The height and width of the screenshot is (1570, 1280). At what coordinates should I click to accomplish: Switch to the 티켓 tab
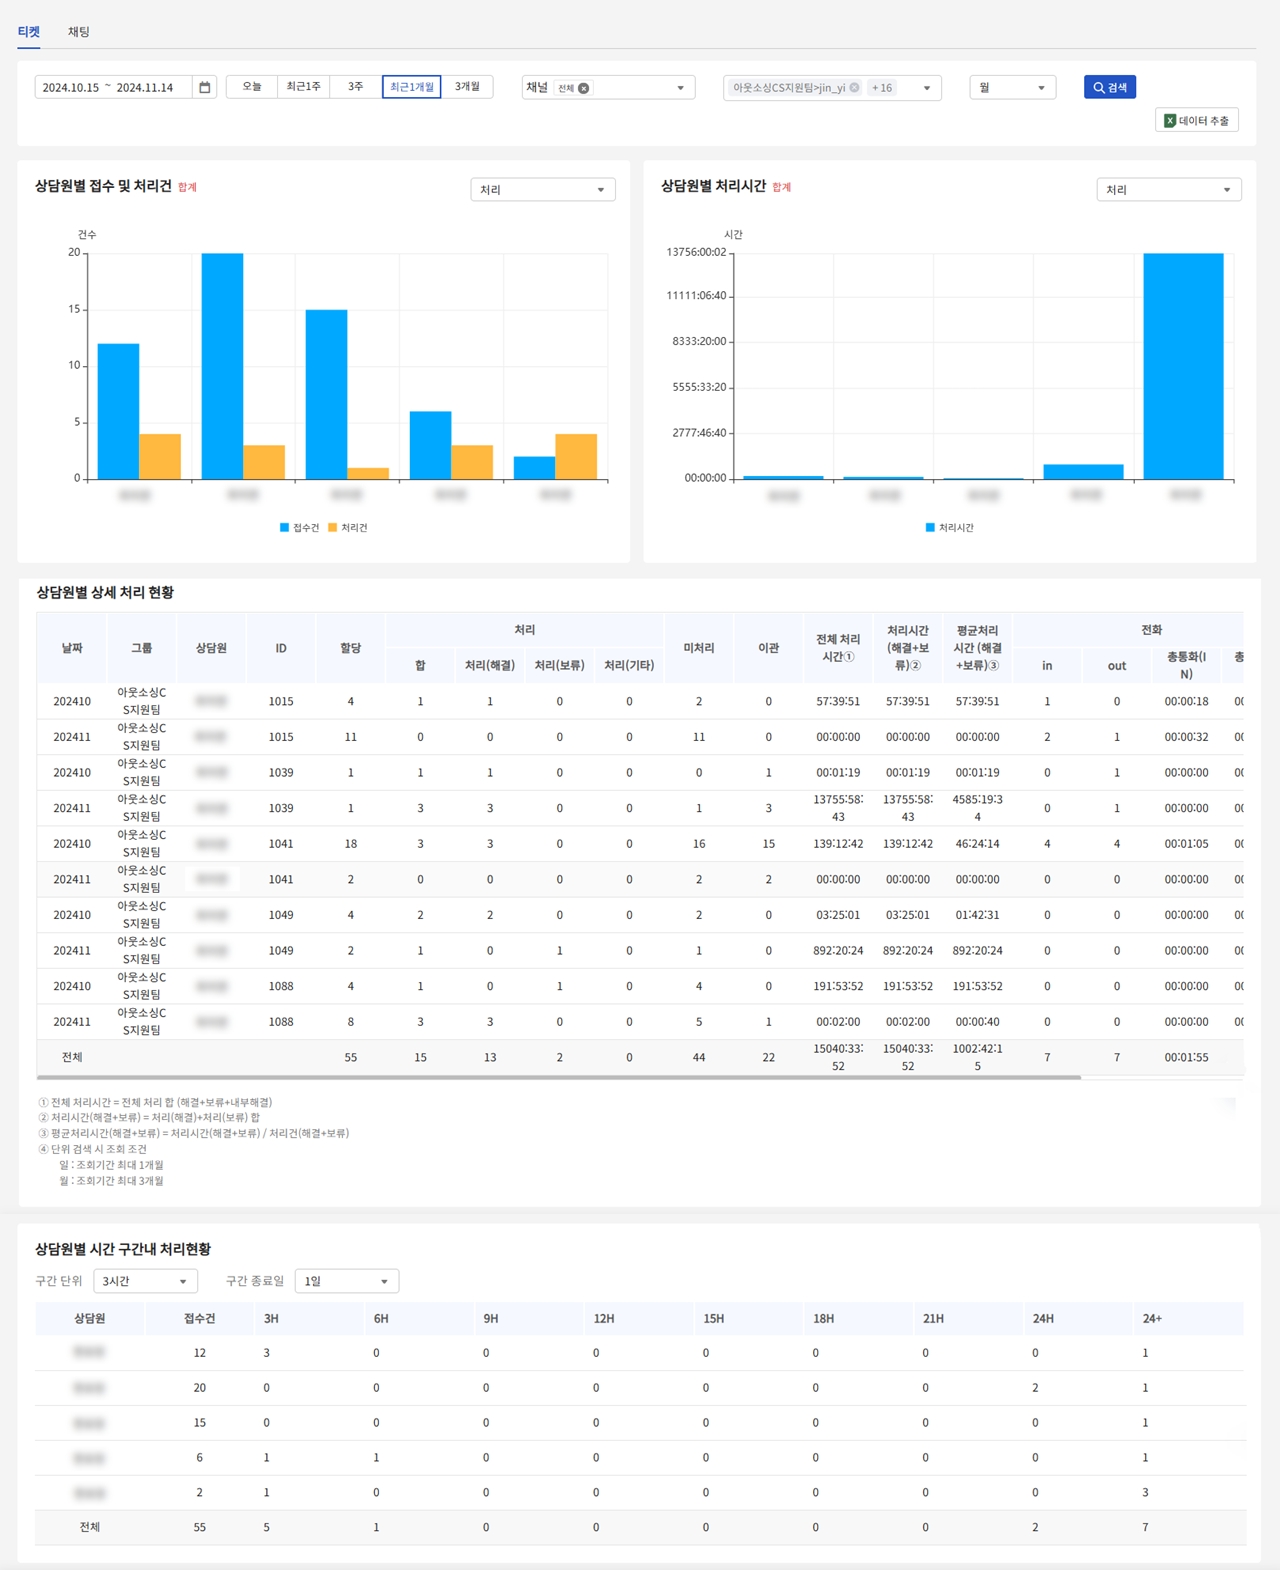click(x=29, y=32)
